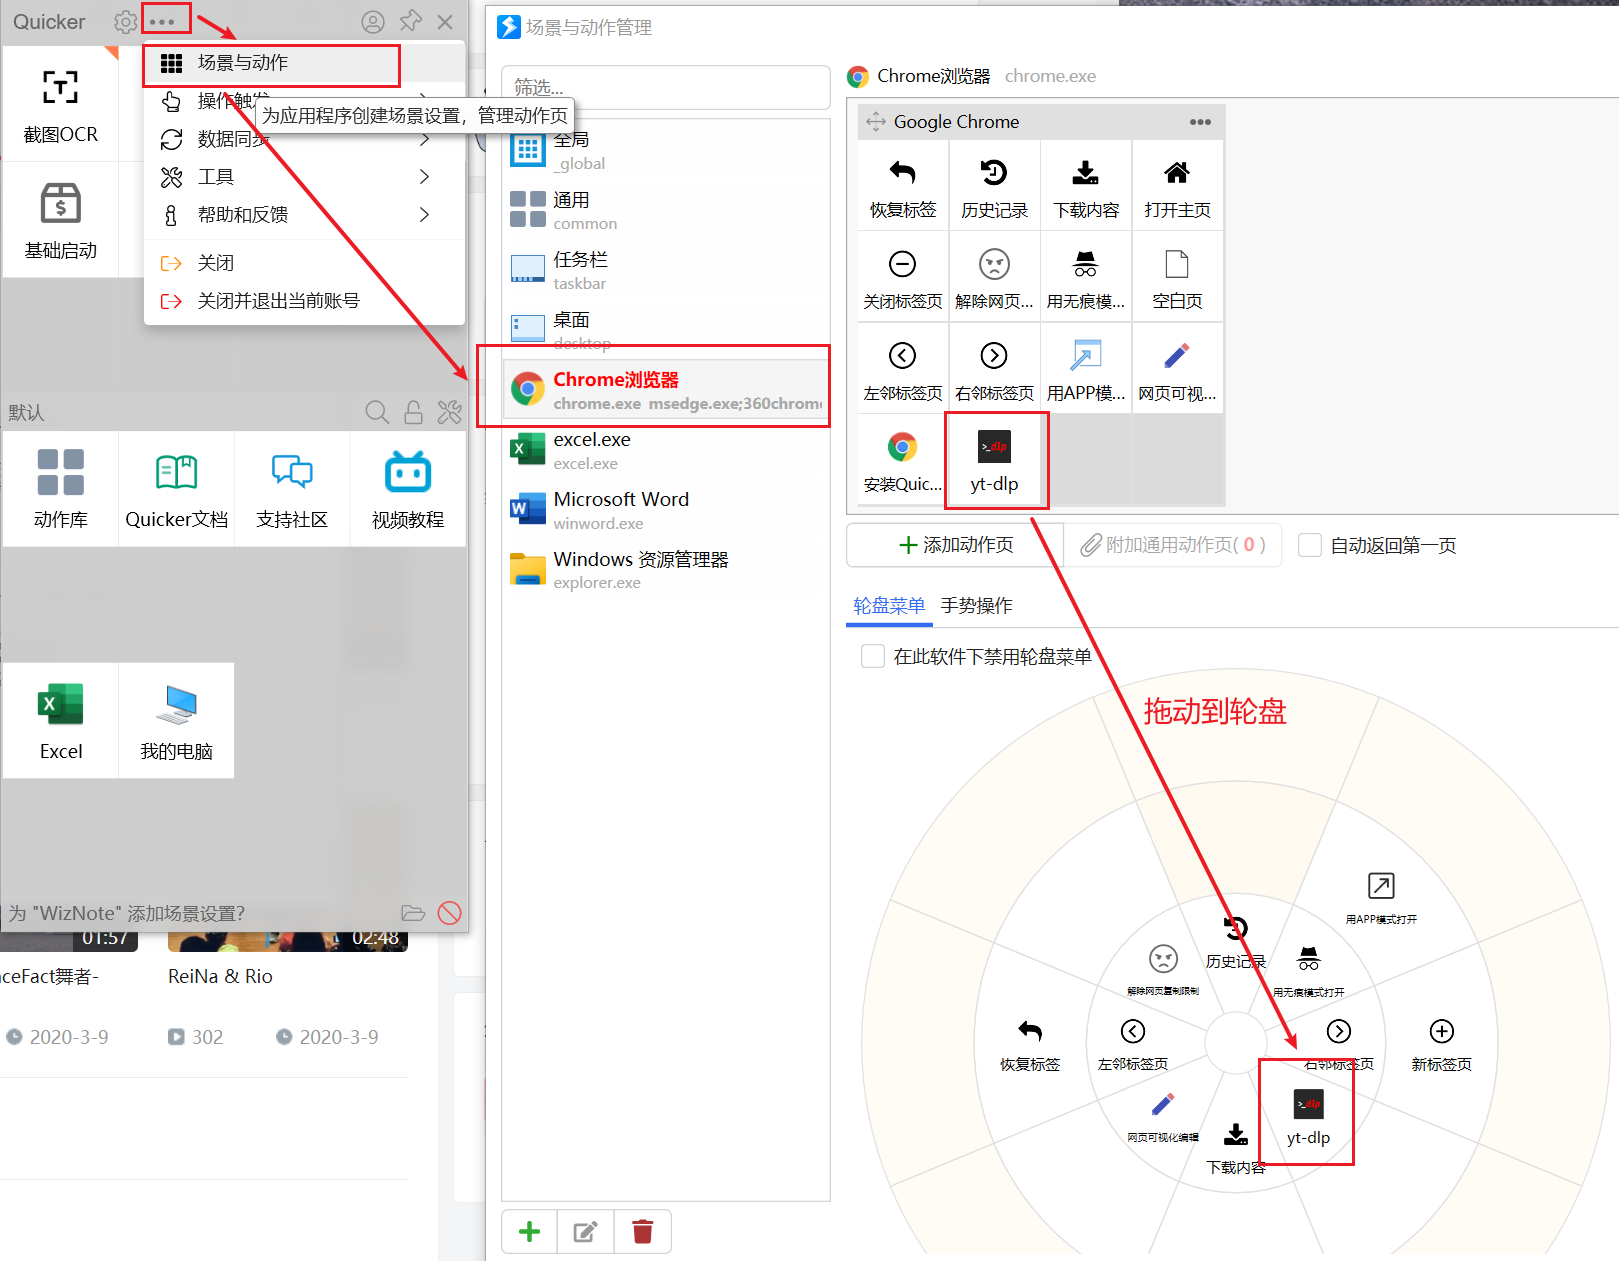This screenshot has width=1619, height=1261.
Task: Click the red delete scene trash button
Action: pos(643,1232)
